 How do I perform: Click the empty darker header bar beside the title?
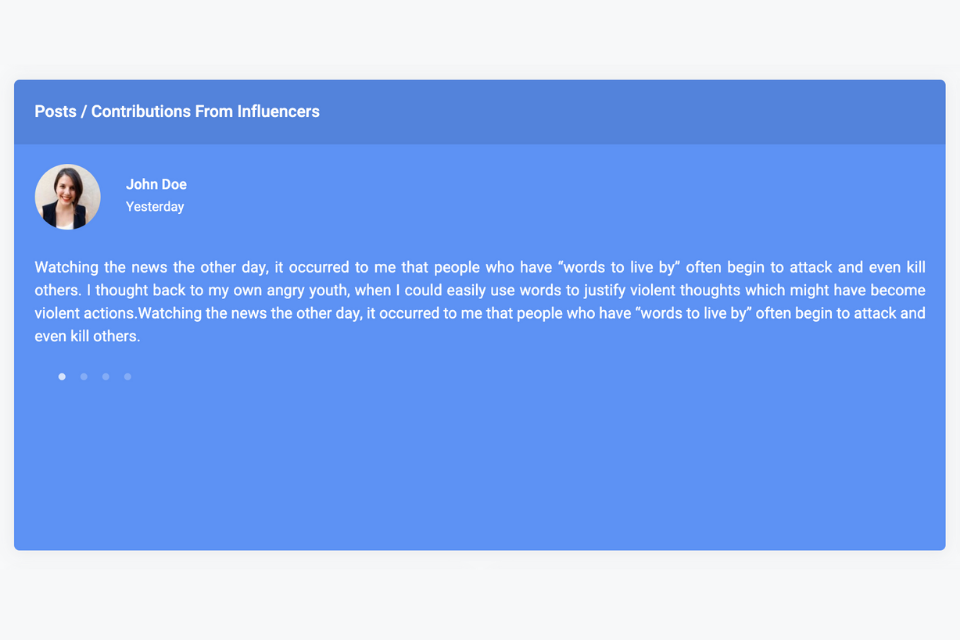coord(631,112)
